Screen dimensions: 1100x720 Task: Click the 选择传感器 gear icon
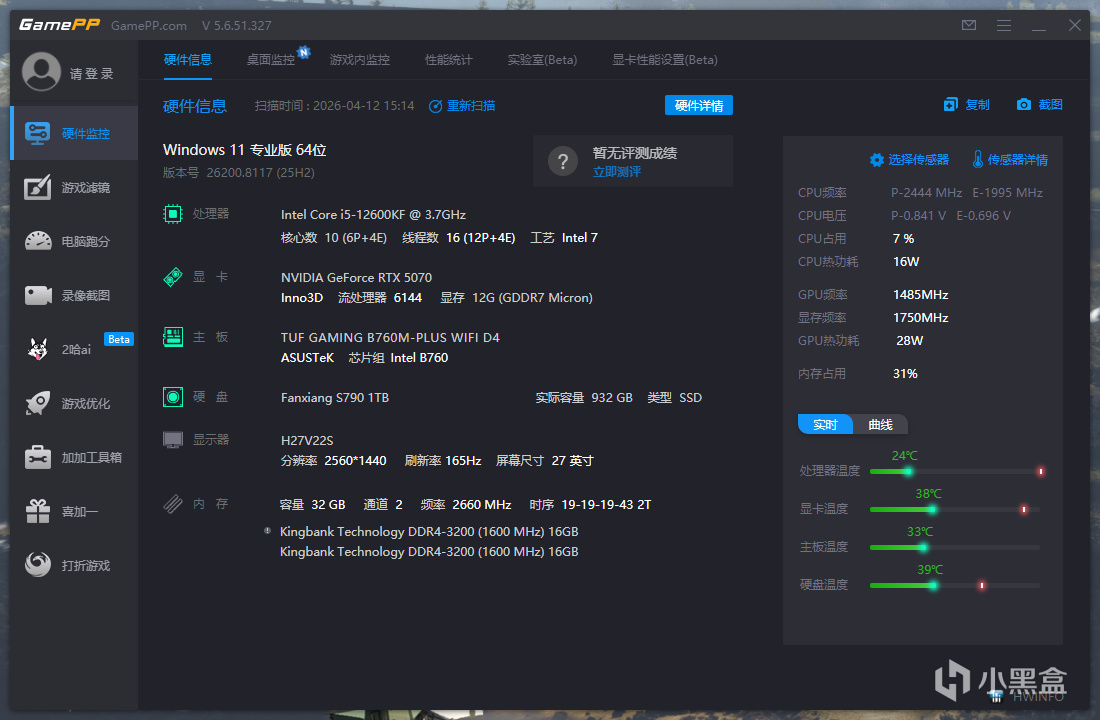(876, 160)
